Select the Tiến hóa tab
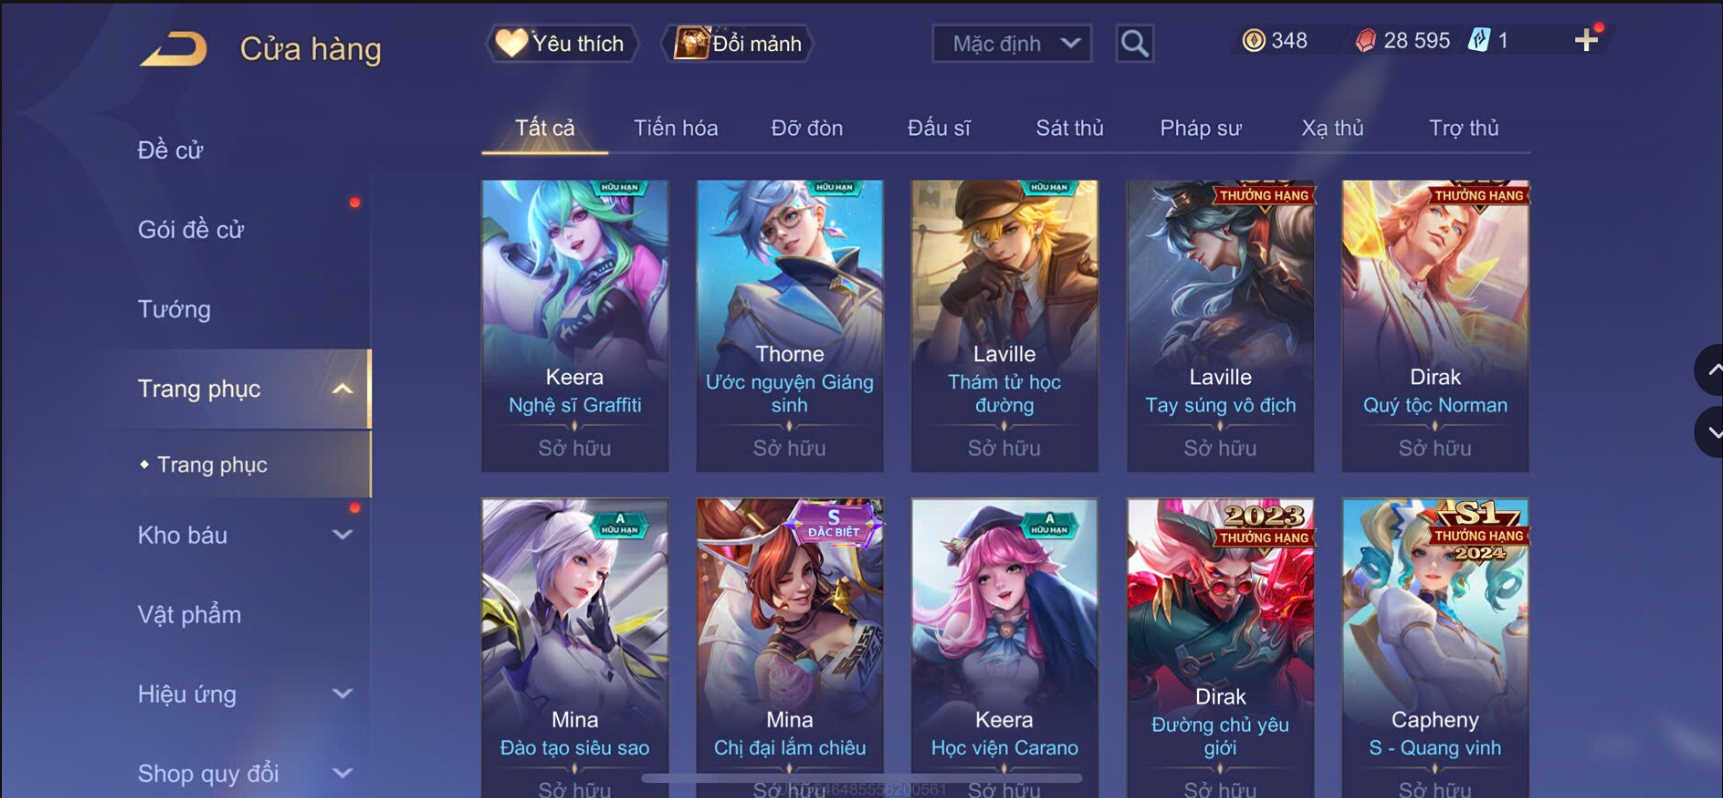Viewport: 1723px width, 798px height. [x=676, y=128]
